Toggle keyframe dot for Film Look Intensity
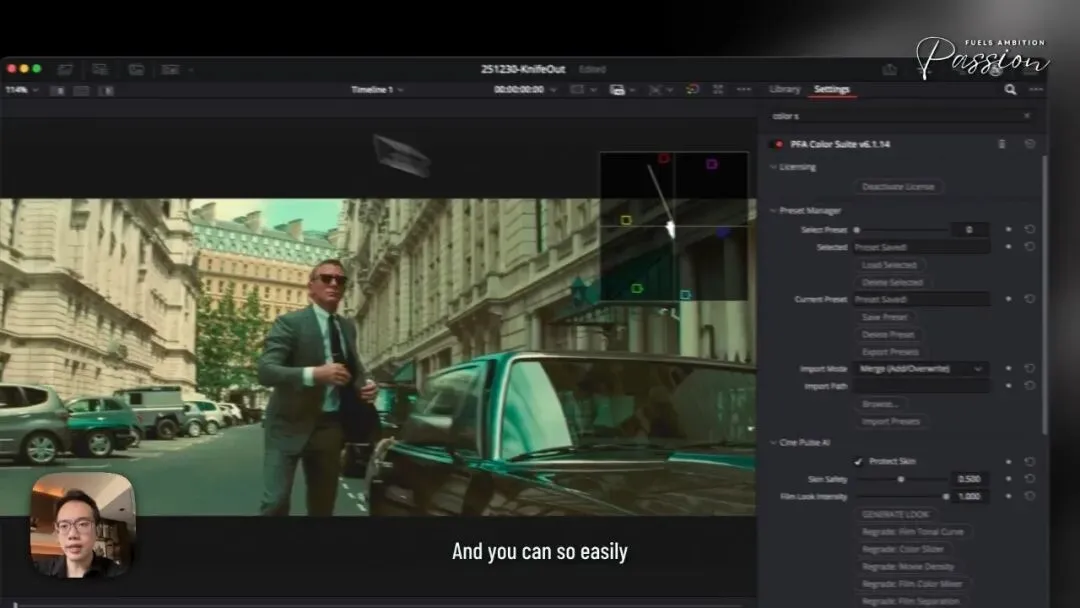Viewport: 1080px width, 608px height. point(1008,496)
